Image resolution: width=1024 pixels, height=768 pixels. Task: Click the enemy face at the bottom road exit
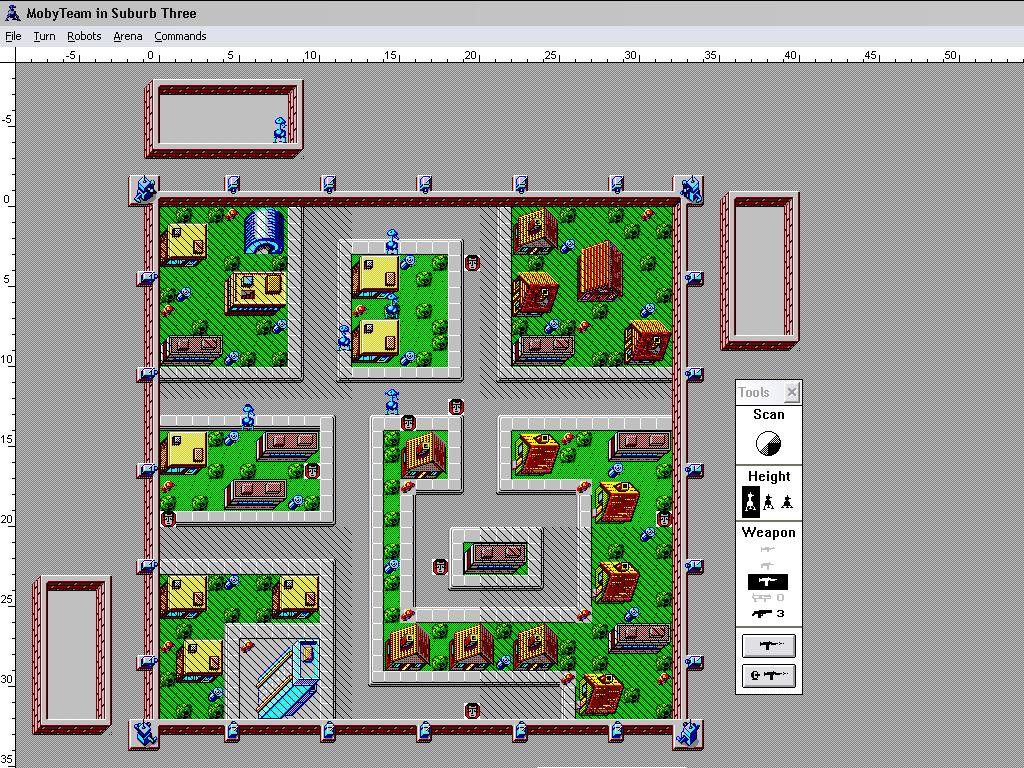tap(472, 711)
